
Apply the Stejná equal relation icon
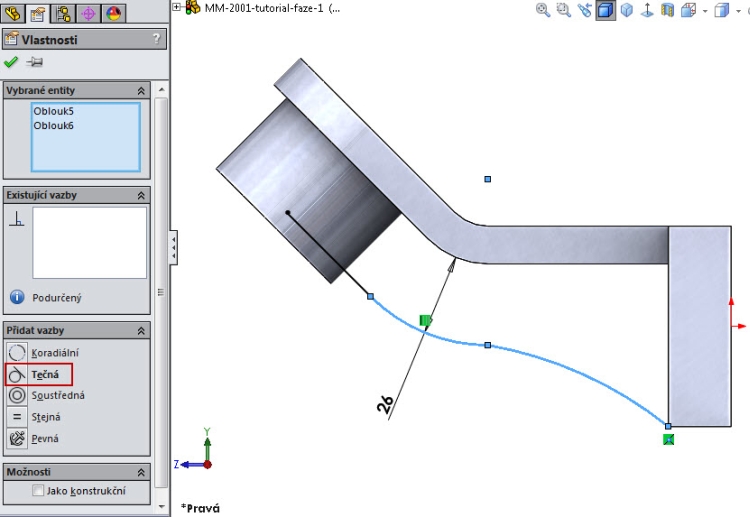(x=17, y=417)
